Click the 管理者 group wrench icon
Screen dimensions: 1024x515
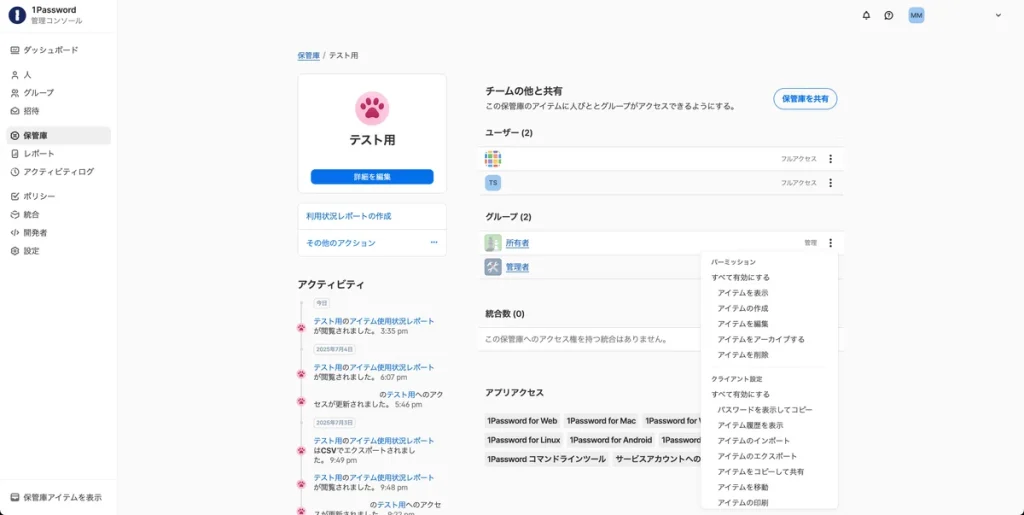493,267
